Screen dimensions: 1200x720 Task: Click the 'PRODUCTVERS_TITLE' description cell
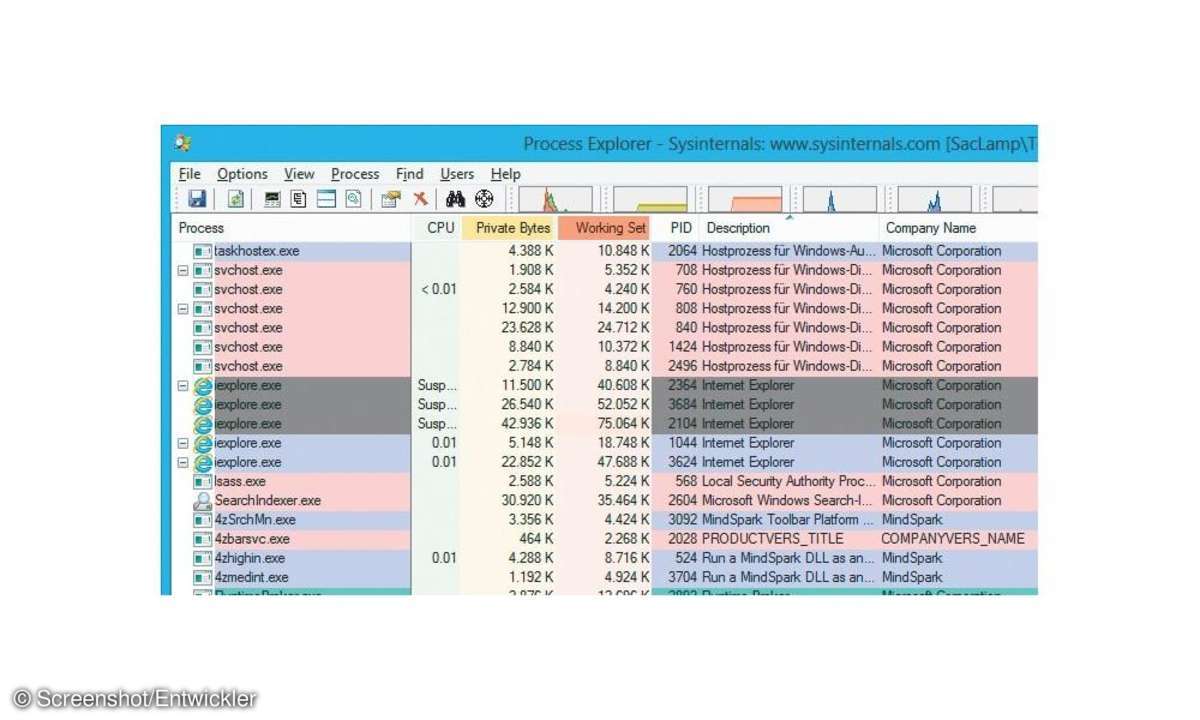point(772,539)
